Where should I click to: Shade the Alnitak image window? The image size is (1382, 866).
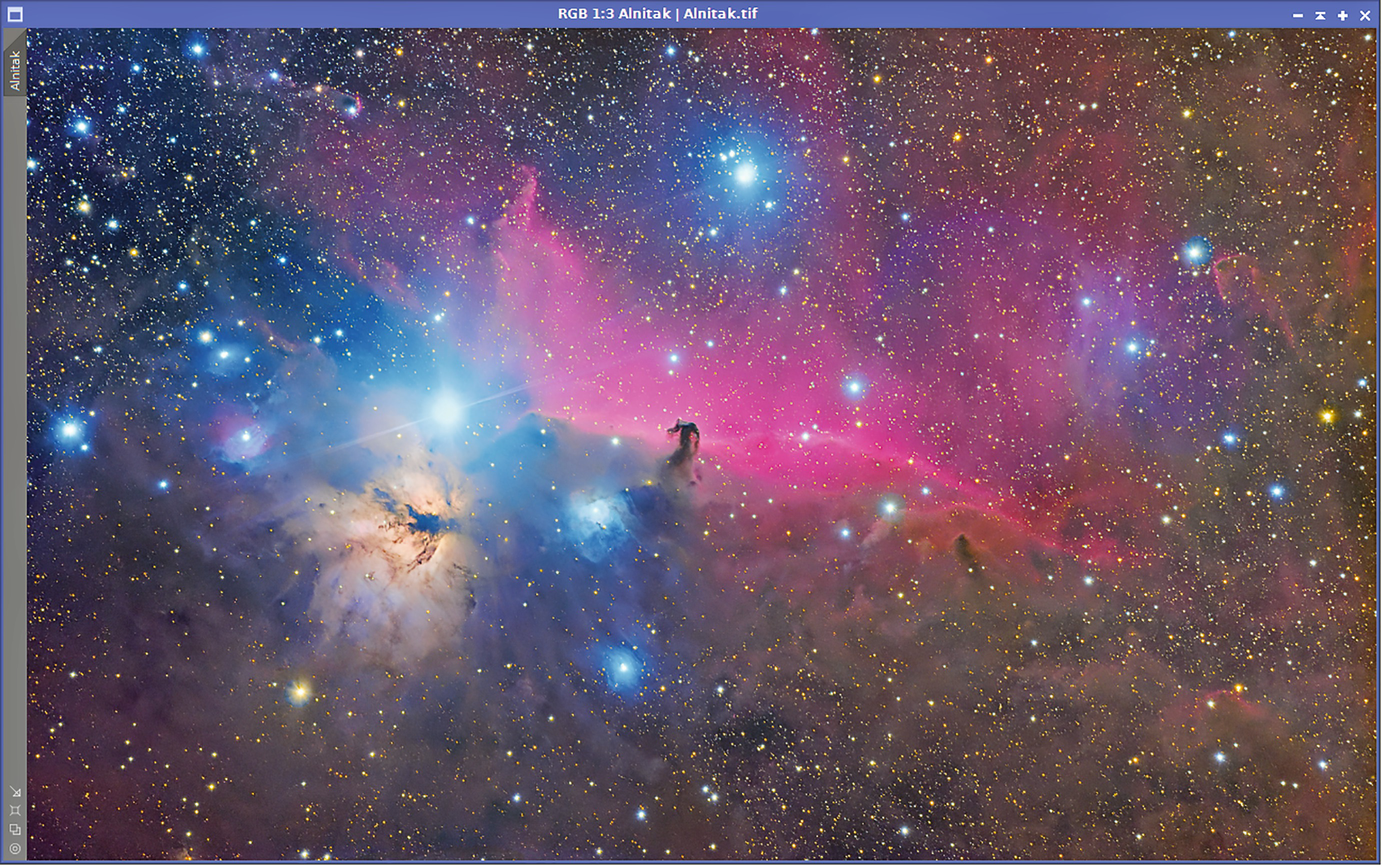(x=1320, y=15)
